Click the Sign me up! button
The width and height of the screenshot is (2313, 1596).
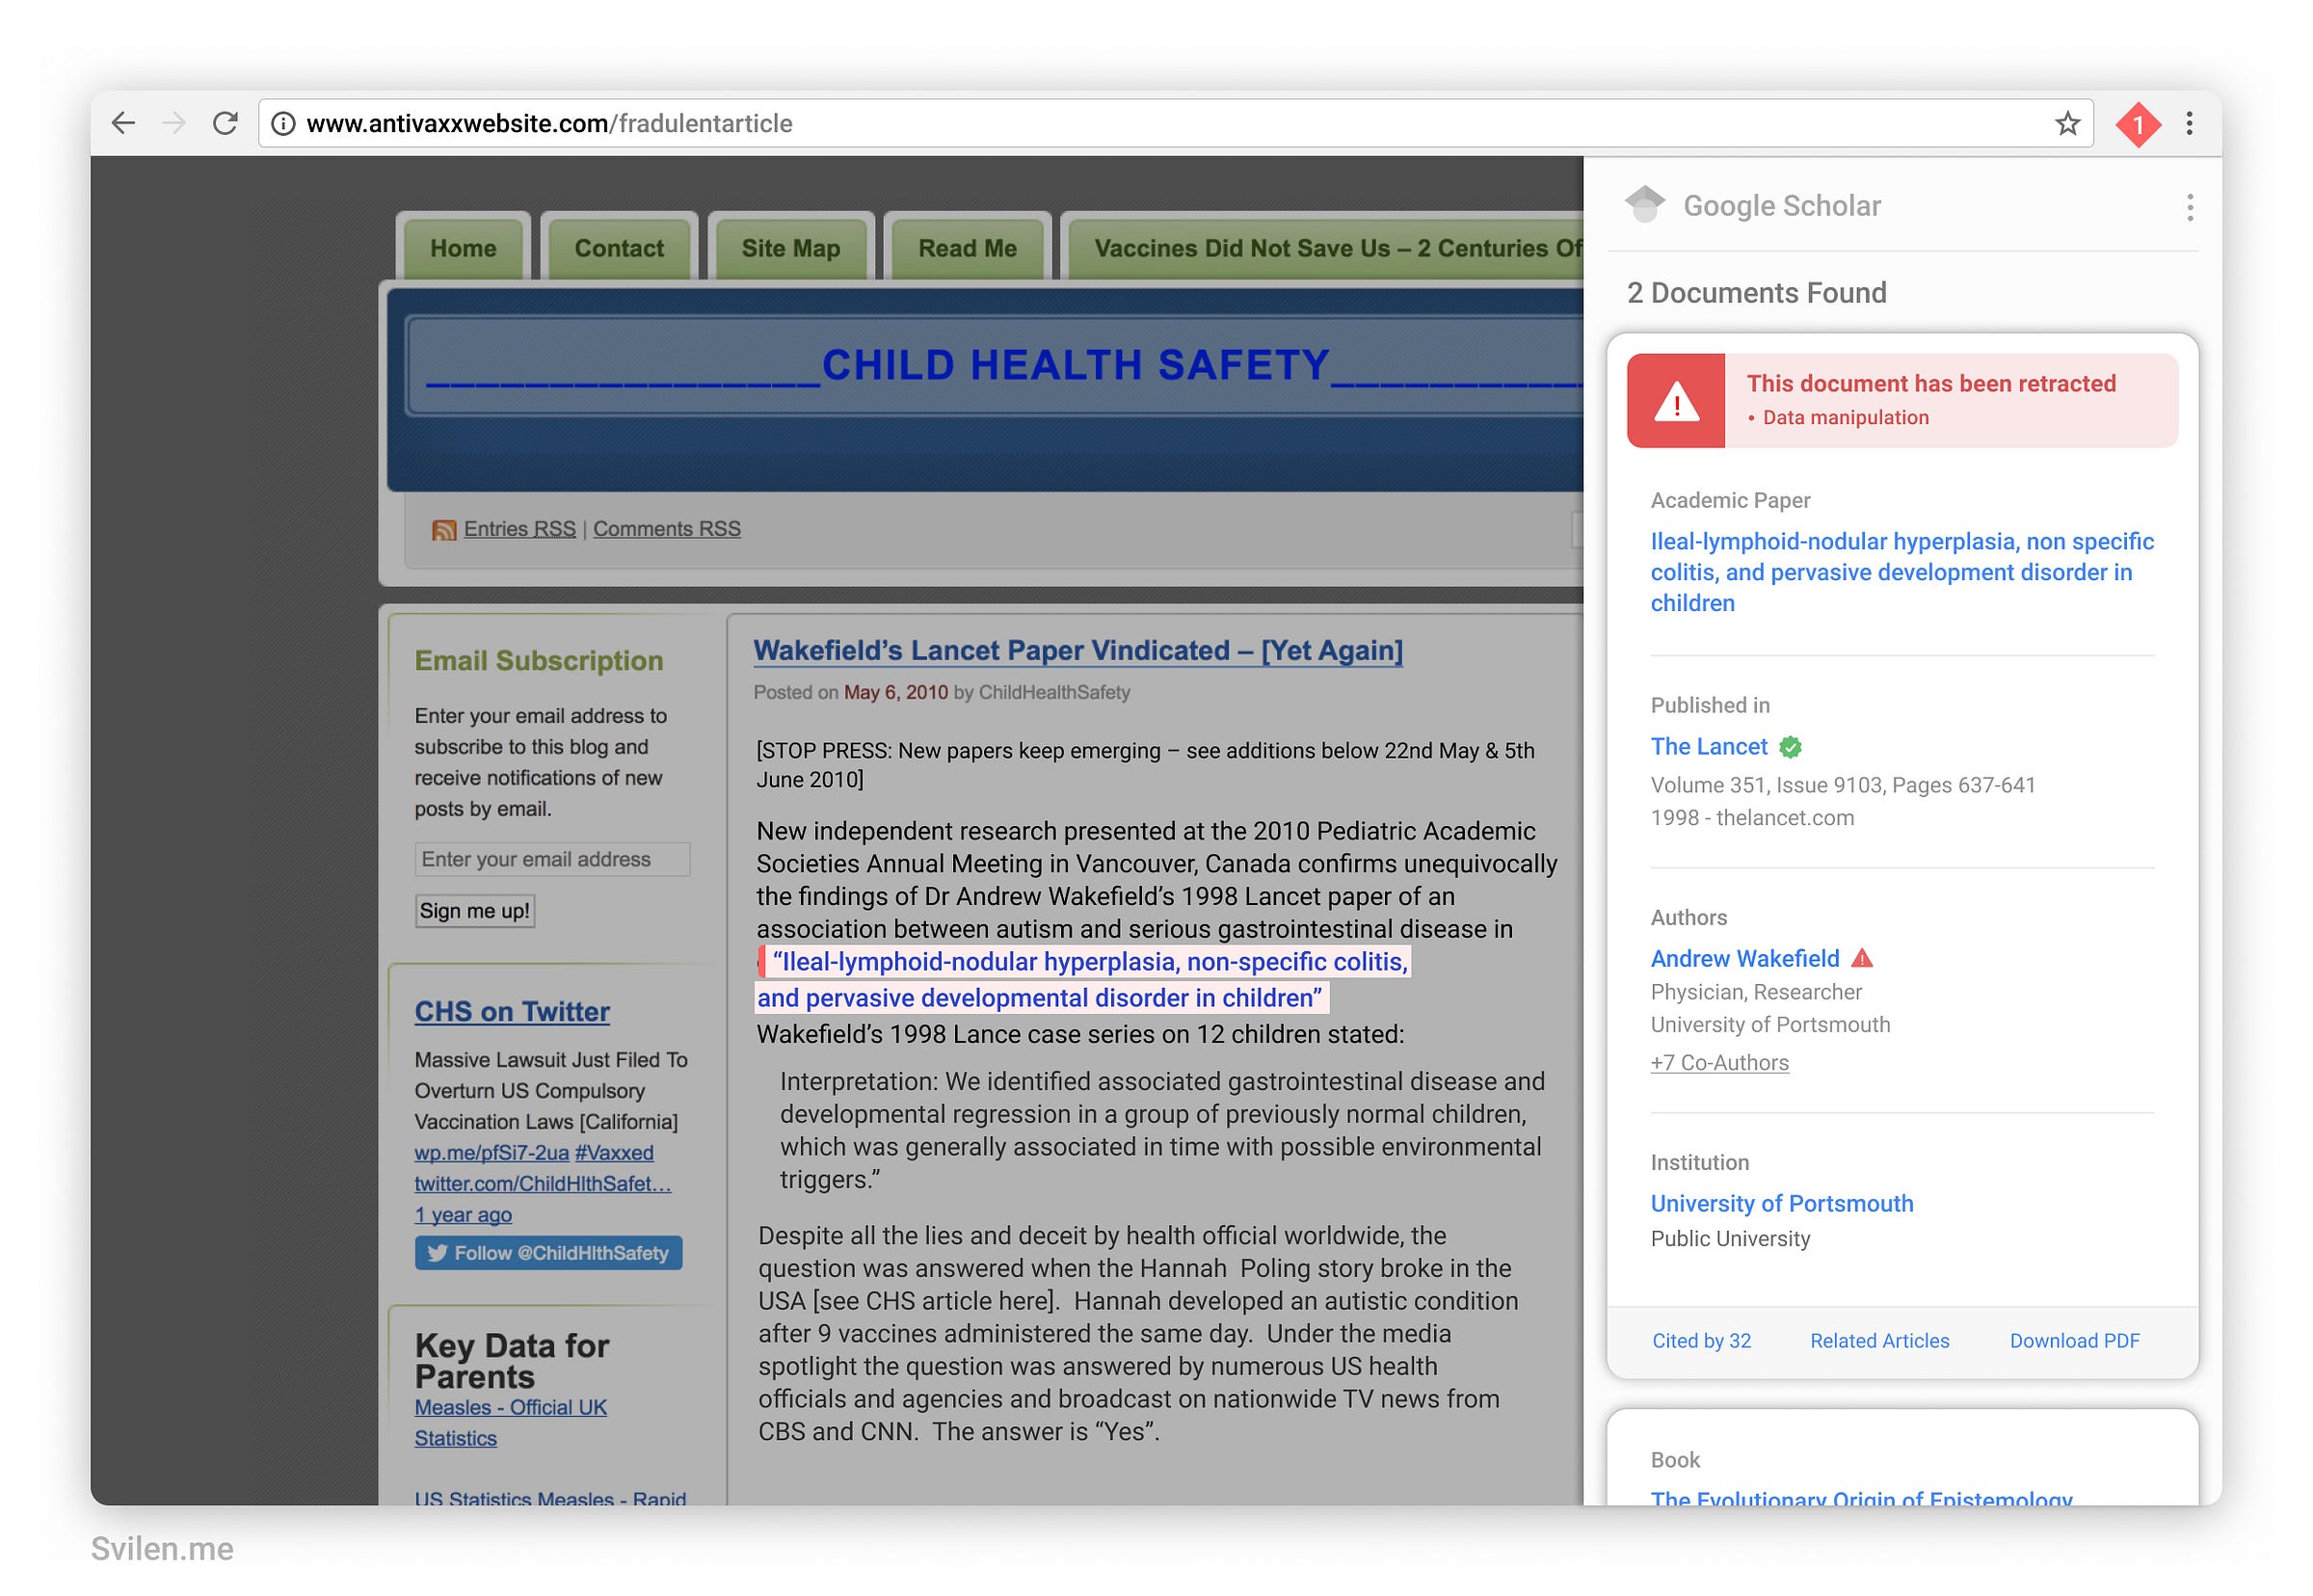[x=475, y=911]
